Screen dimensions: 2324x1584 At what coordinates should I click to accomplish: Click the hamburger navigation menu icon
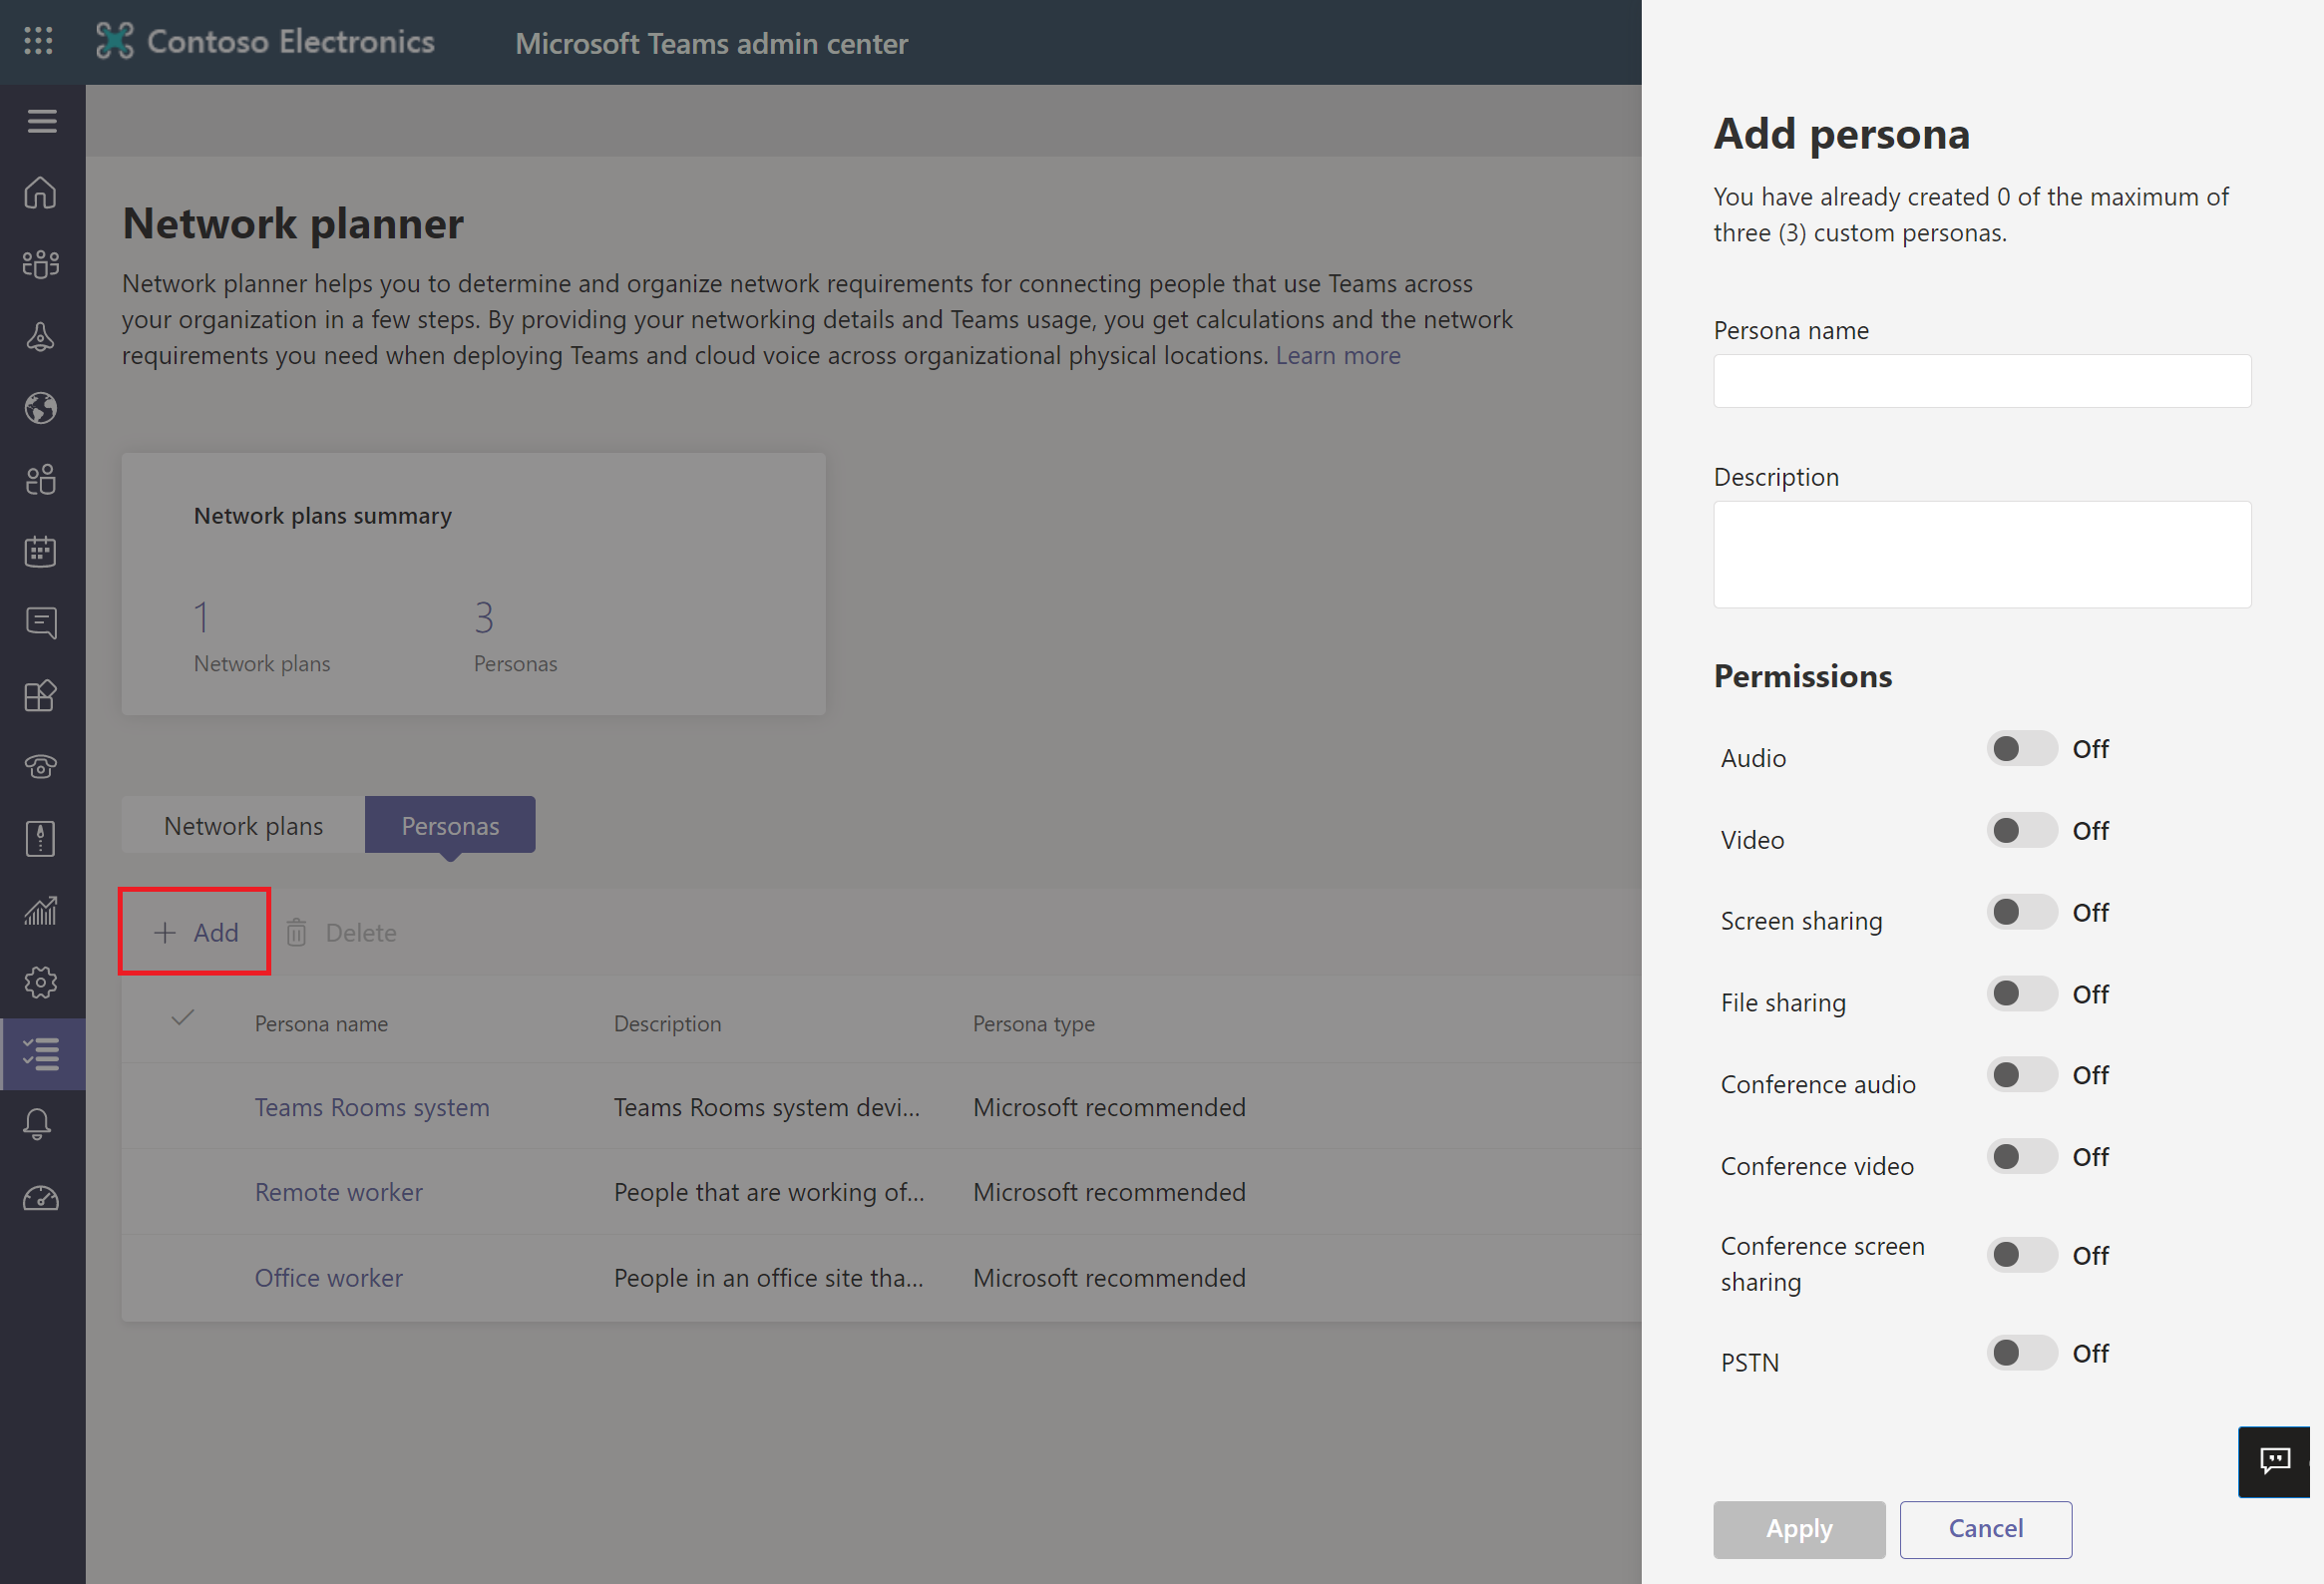[x=41, y=121]
